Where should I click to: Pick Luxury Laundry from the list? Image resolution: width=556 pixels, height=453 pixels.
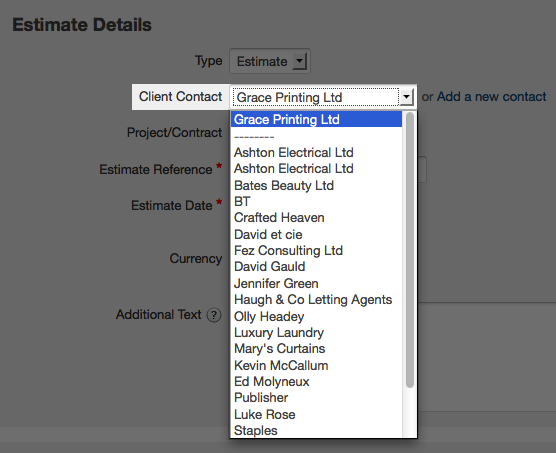(x=316, y=332)
